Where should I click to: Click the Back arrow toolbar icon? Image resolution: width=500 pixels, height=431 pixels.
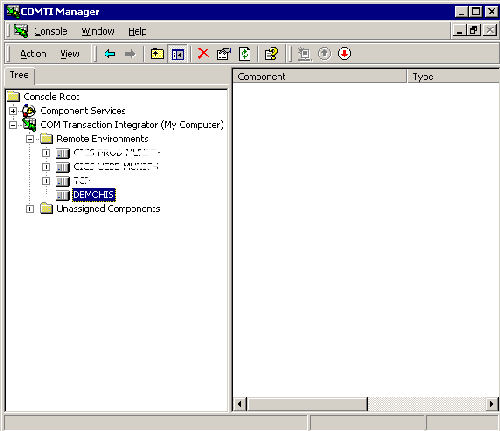point(110,54)
